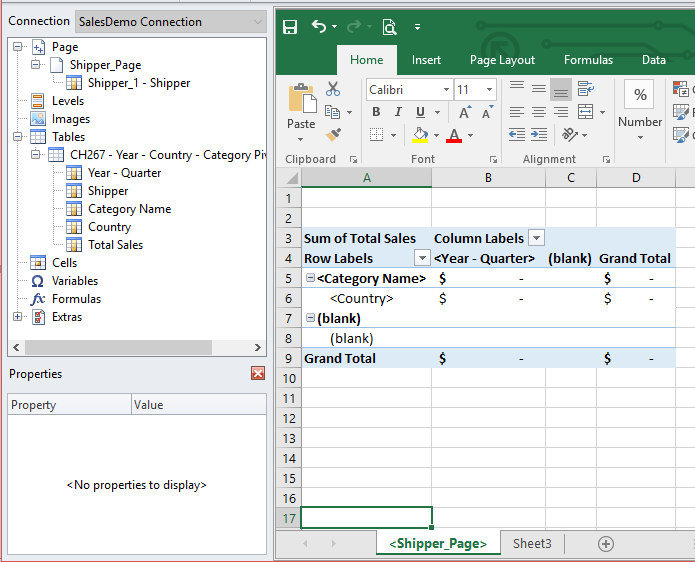The image size is (695, 562).
Task: Expand the Extras tree node
Action: [x=17, y=317]
